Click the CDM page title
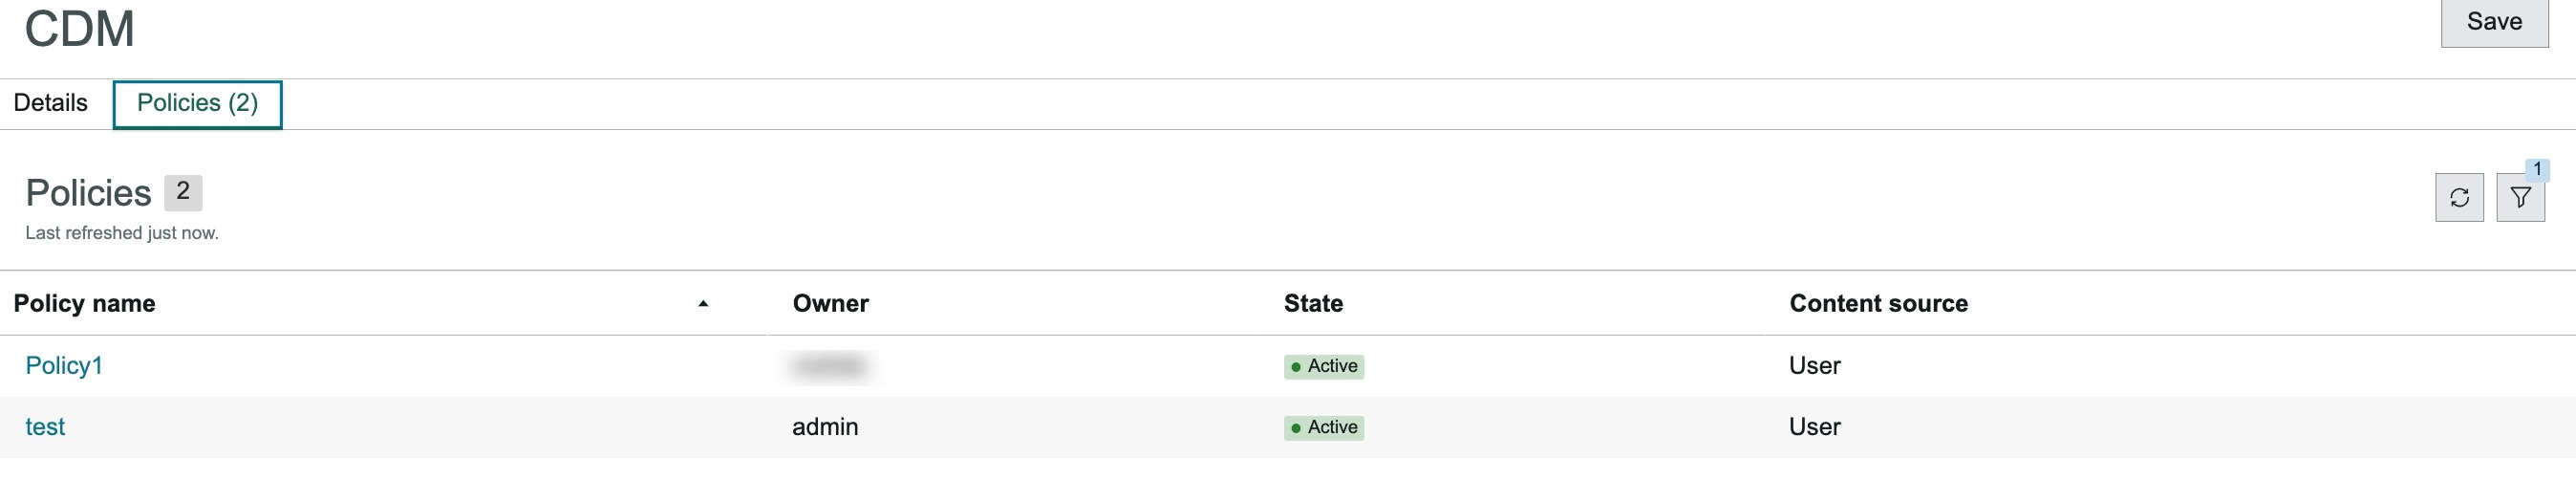 (80, 28)
